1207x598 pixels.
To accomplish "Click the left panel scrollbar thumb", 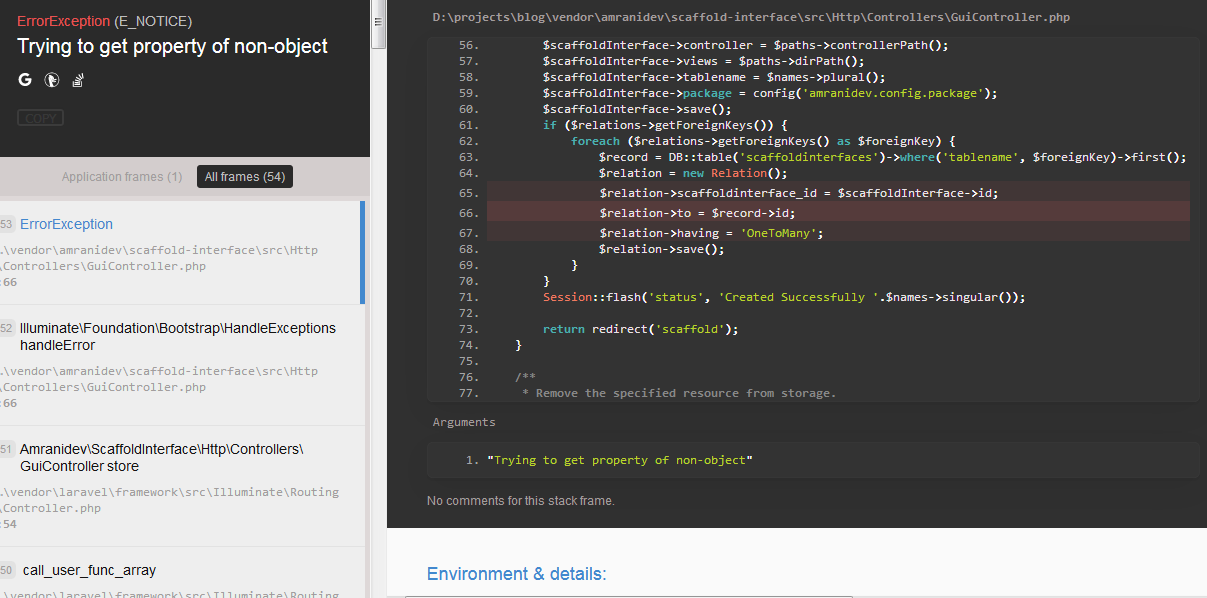I will (x=378, y=24).
